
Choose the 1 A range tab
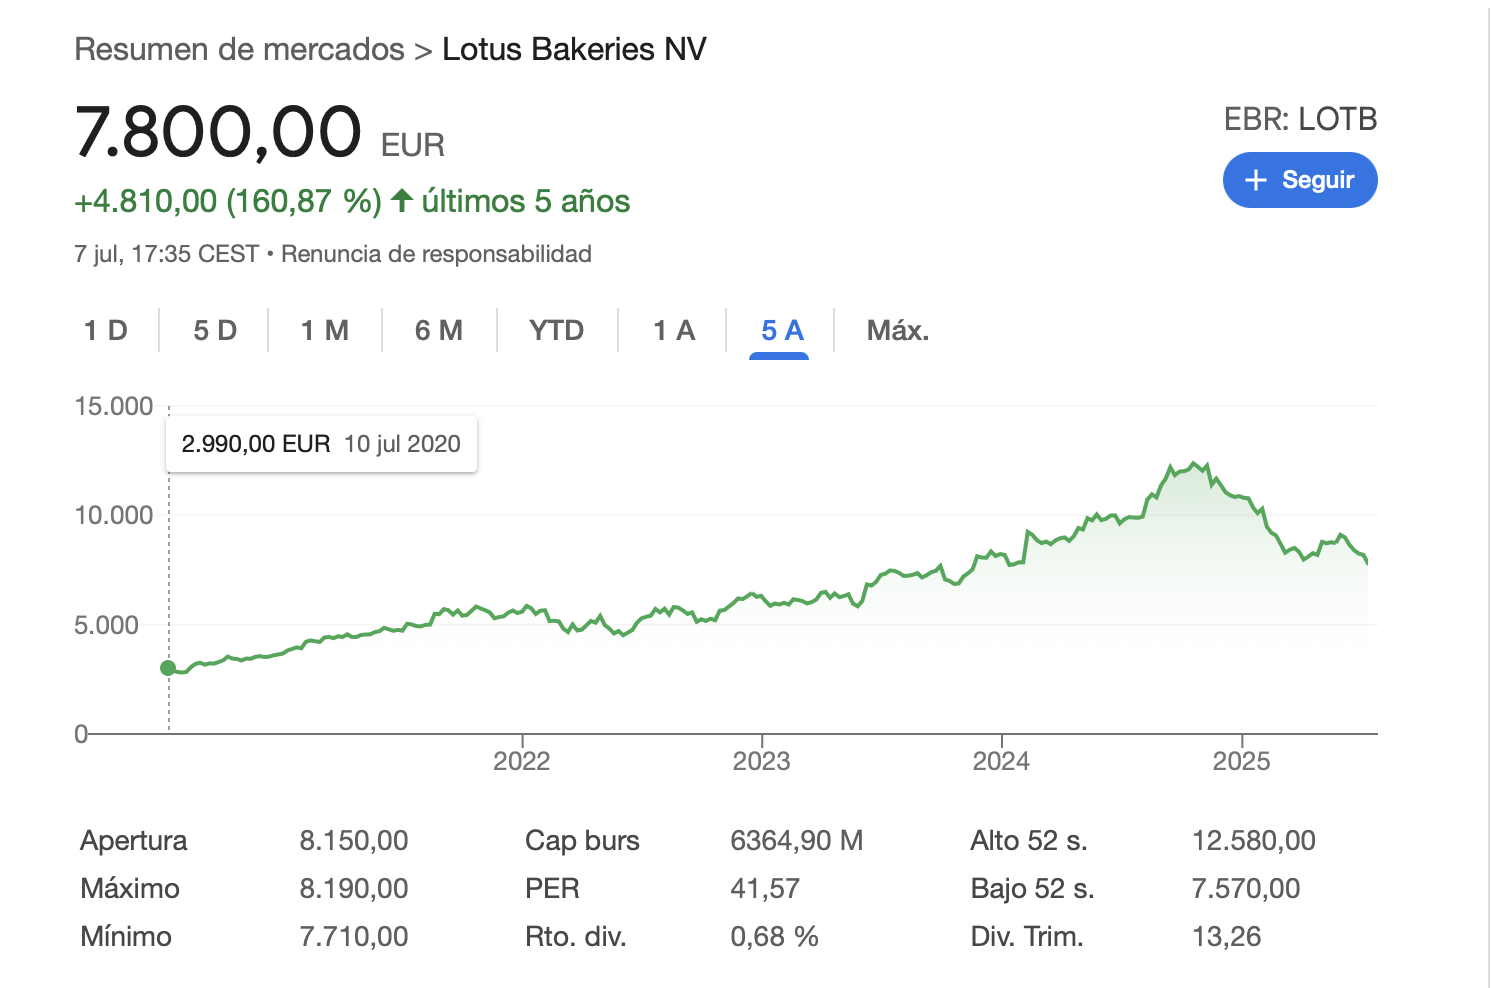[674, 331]
